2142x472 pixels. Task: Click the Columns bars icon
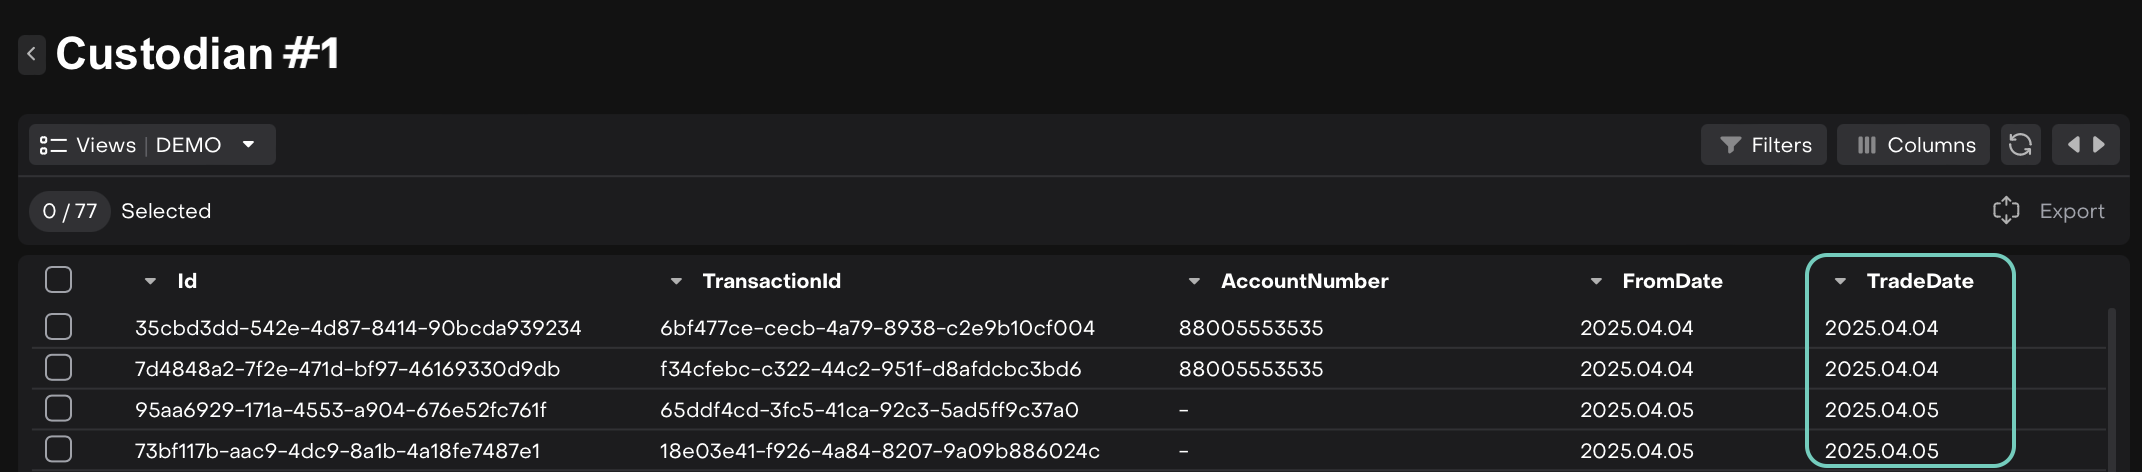click(1866, 145)
